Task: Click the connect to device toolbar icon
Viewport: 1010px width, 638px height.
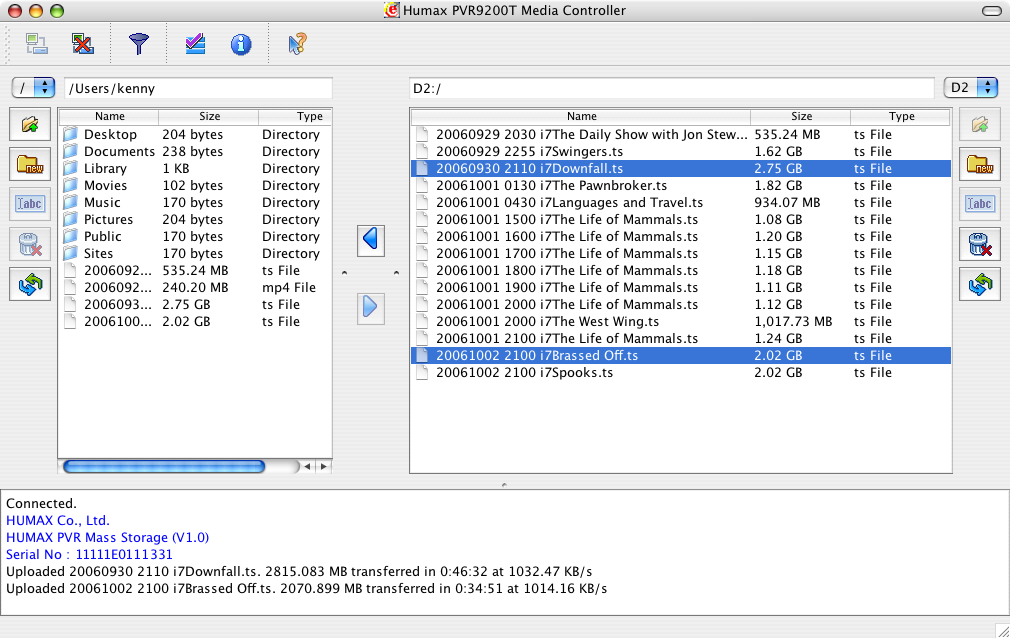Action: pyautogui.click(x=36, y=44)
